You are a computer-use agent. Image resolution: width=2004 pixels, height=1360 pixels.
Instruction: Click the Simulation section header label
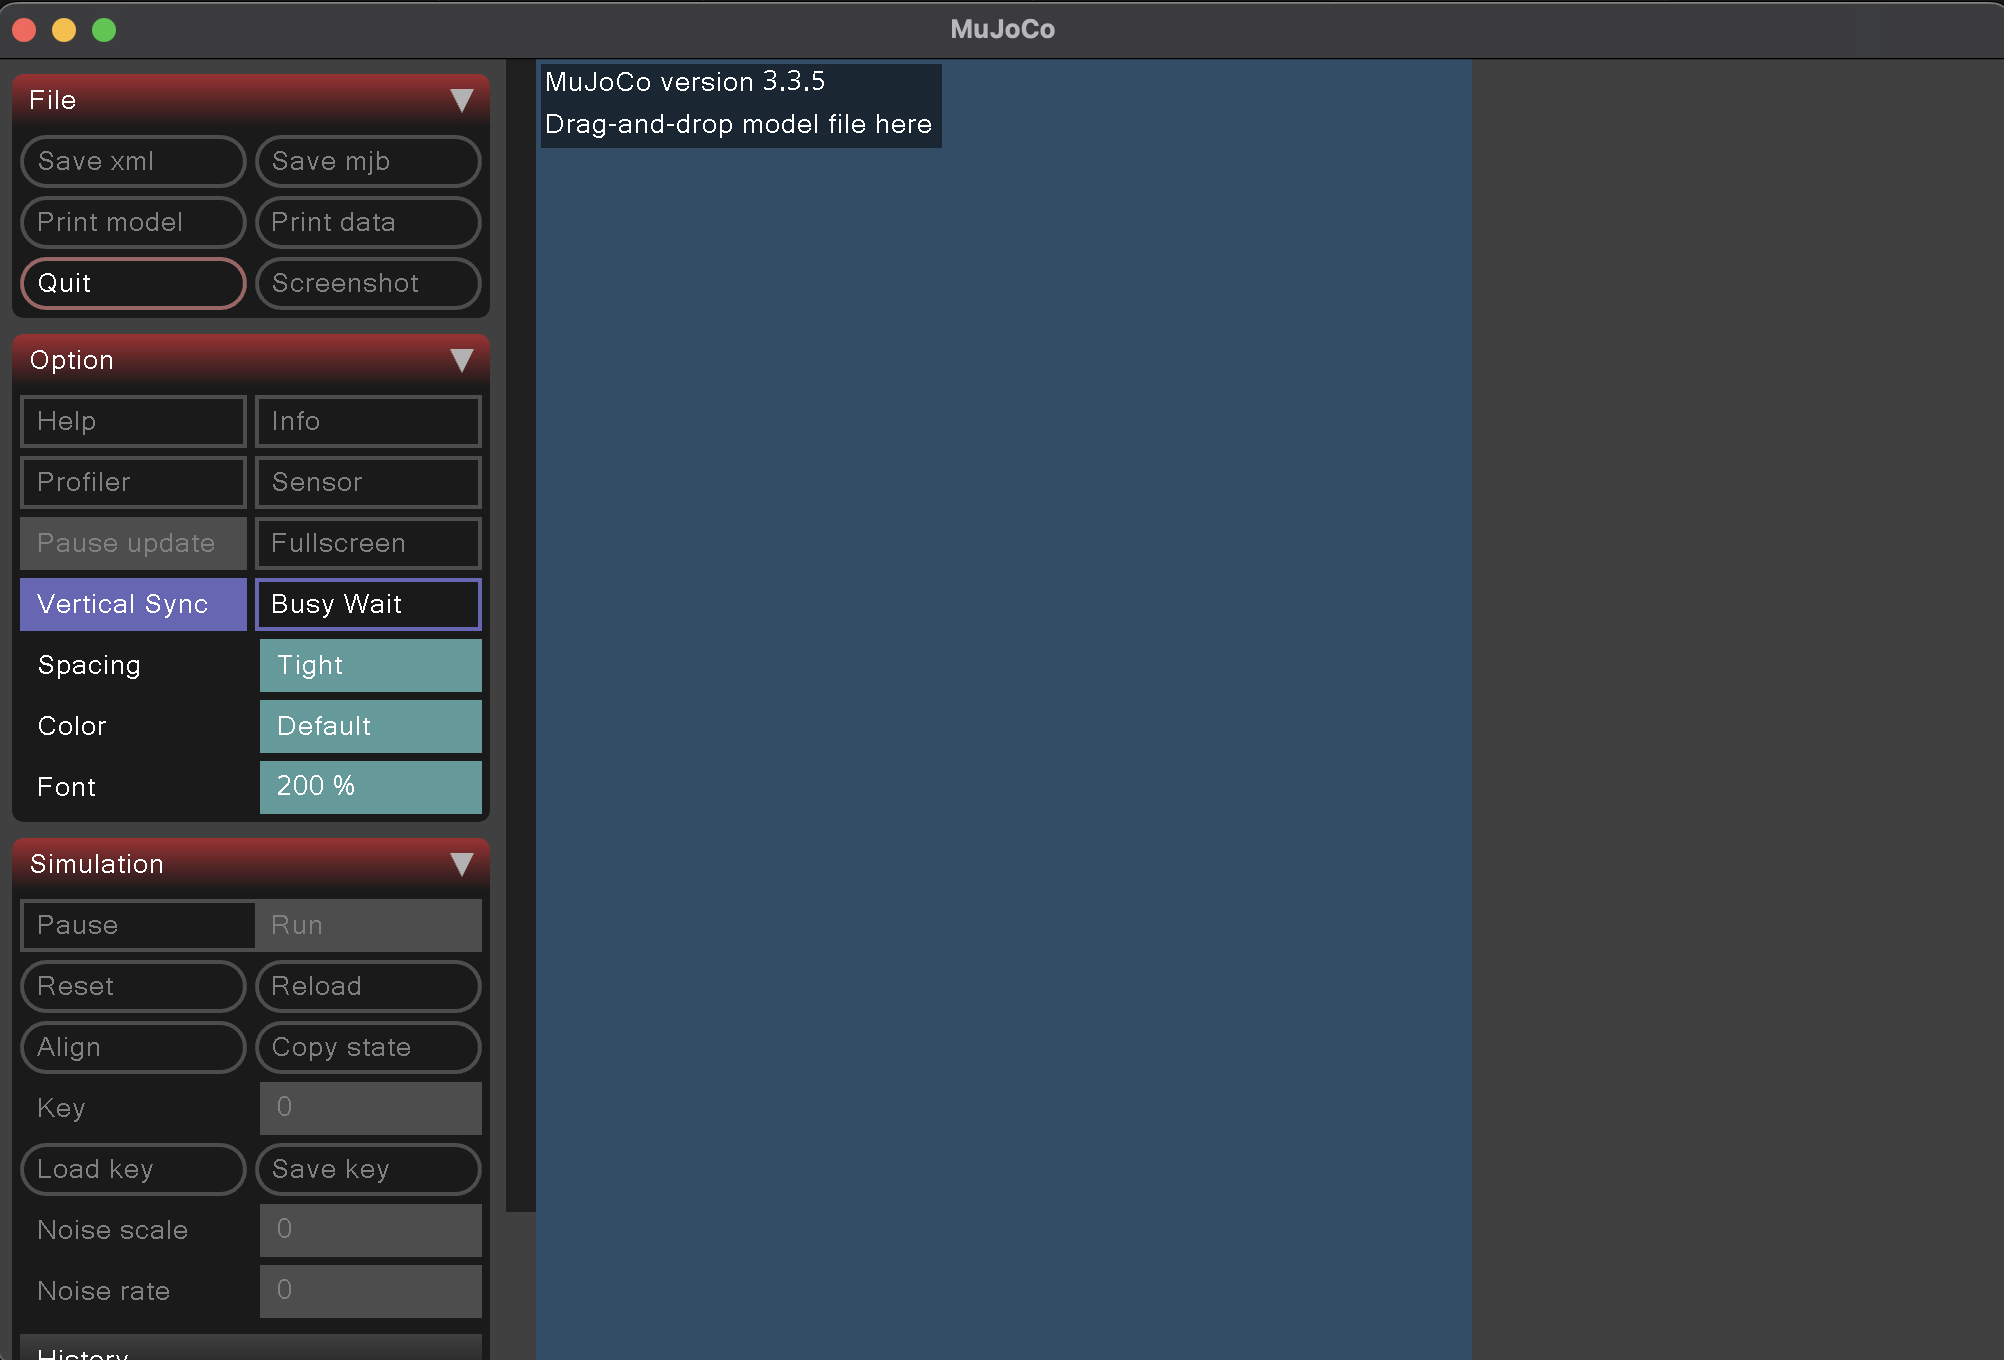[97, 864]
